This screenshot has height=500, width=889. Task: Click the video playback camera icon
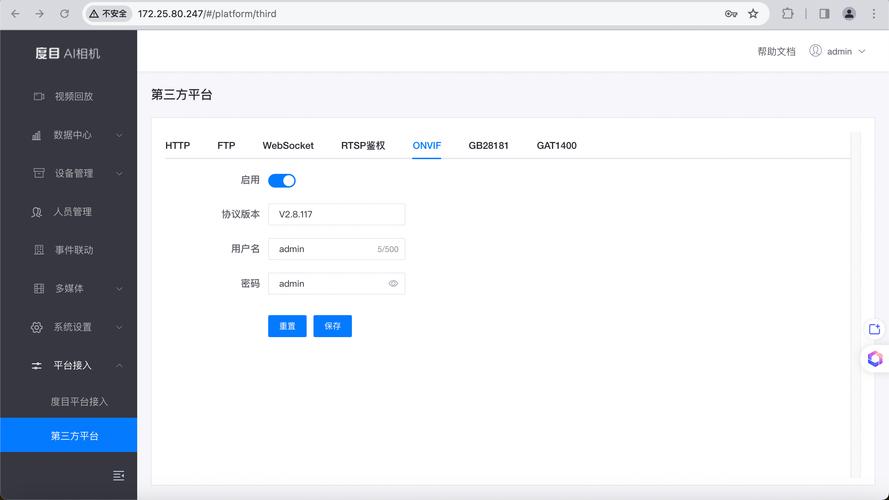(39, 96)
